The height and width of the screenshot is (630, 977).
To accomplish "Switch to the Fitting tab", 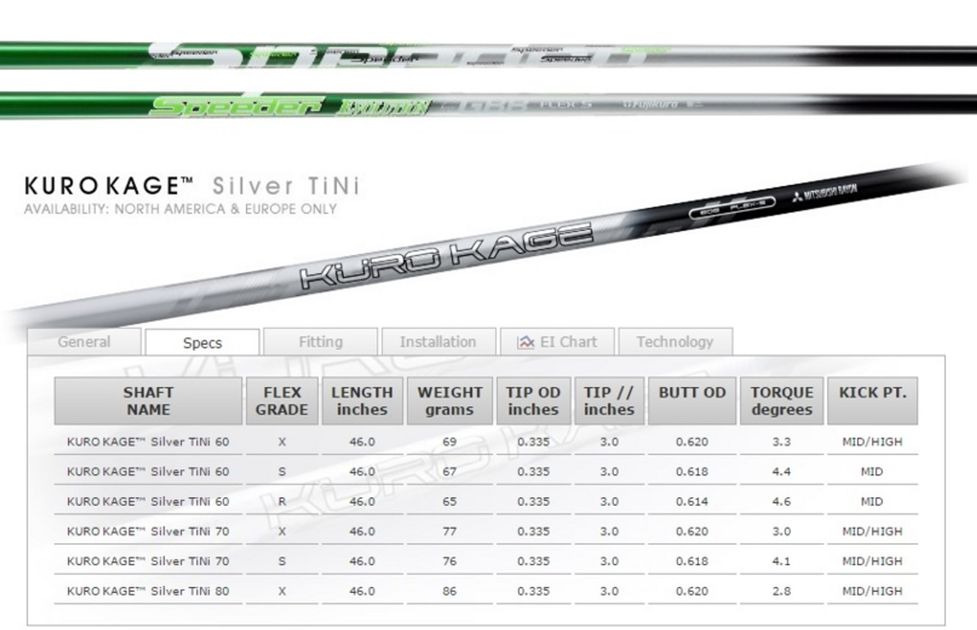I will point(320,341).
